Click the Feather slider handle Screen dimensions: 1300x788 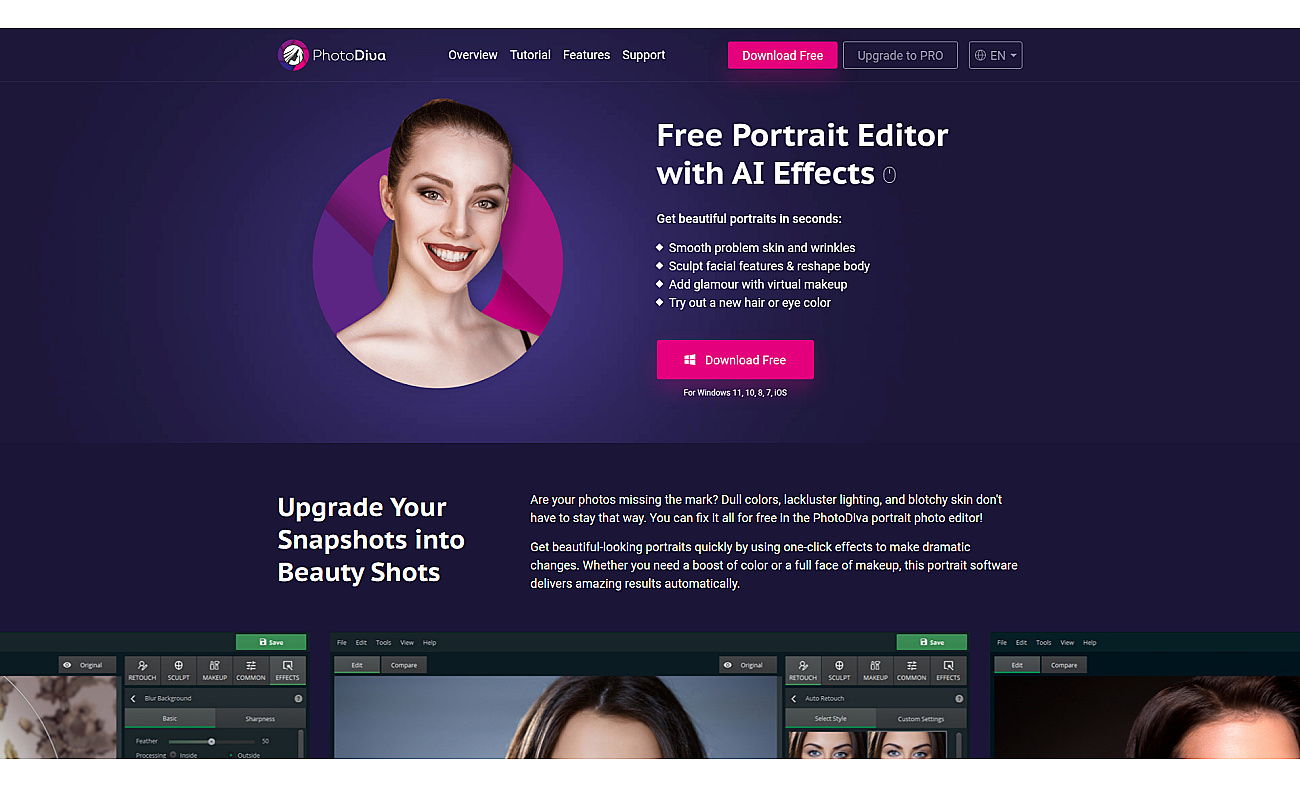click(x=211, y=741)
